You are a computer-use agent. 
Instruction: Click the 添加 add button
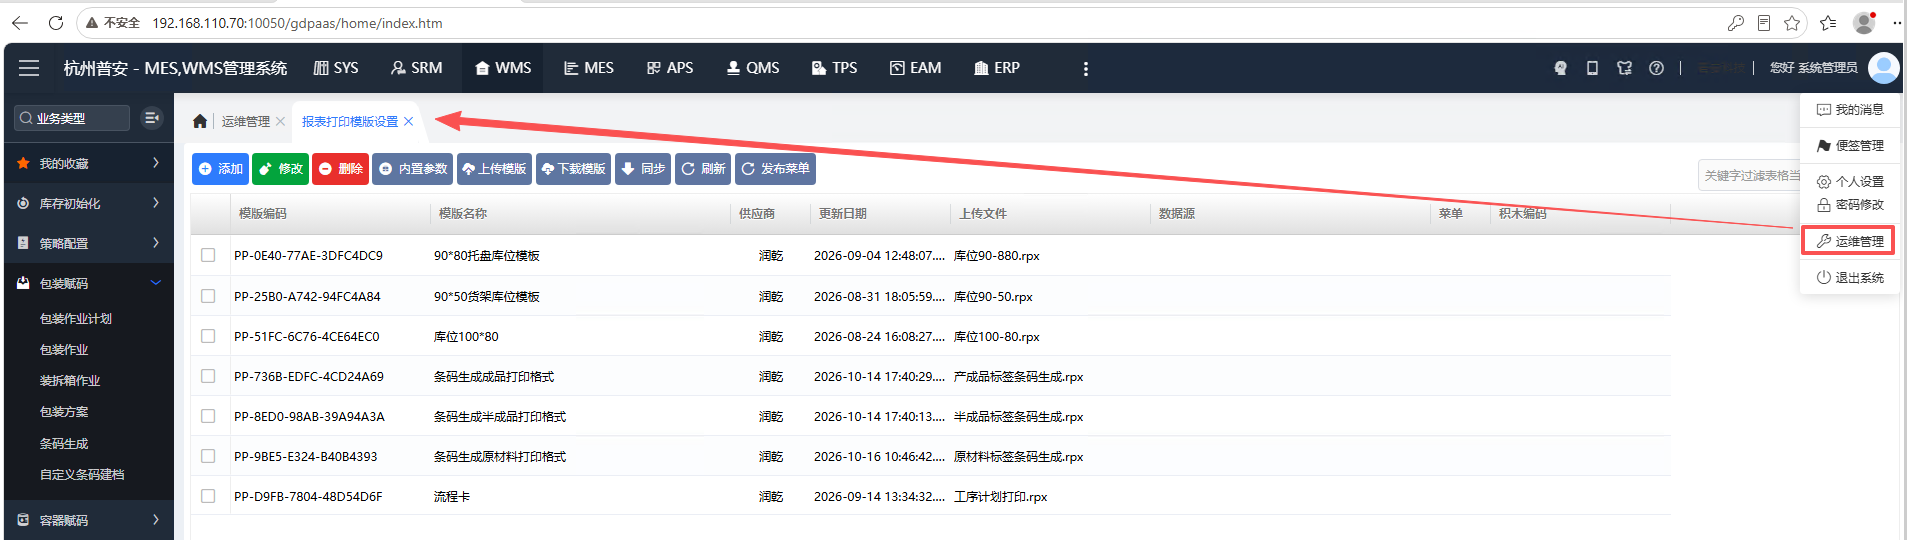pyautogui.click(x=220, y=169)
